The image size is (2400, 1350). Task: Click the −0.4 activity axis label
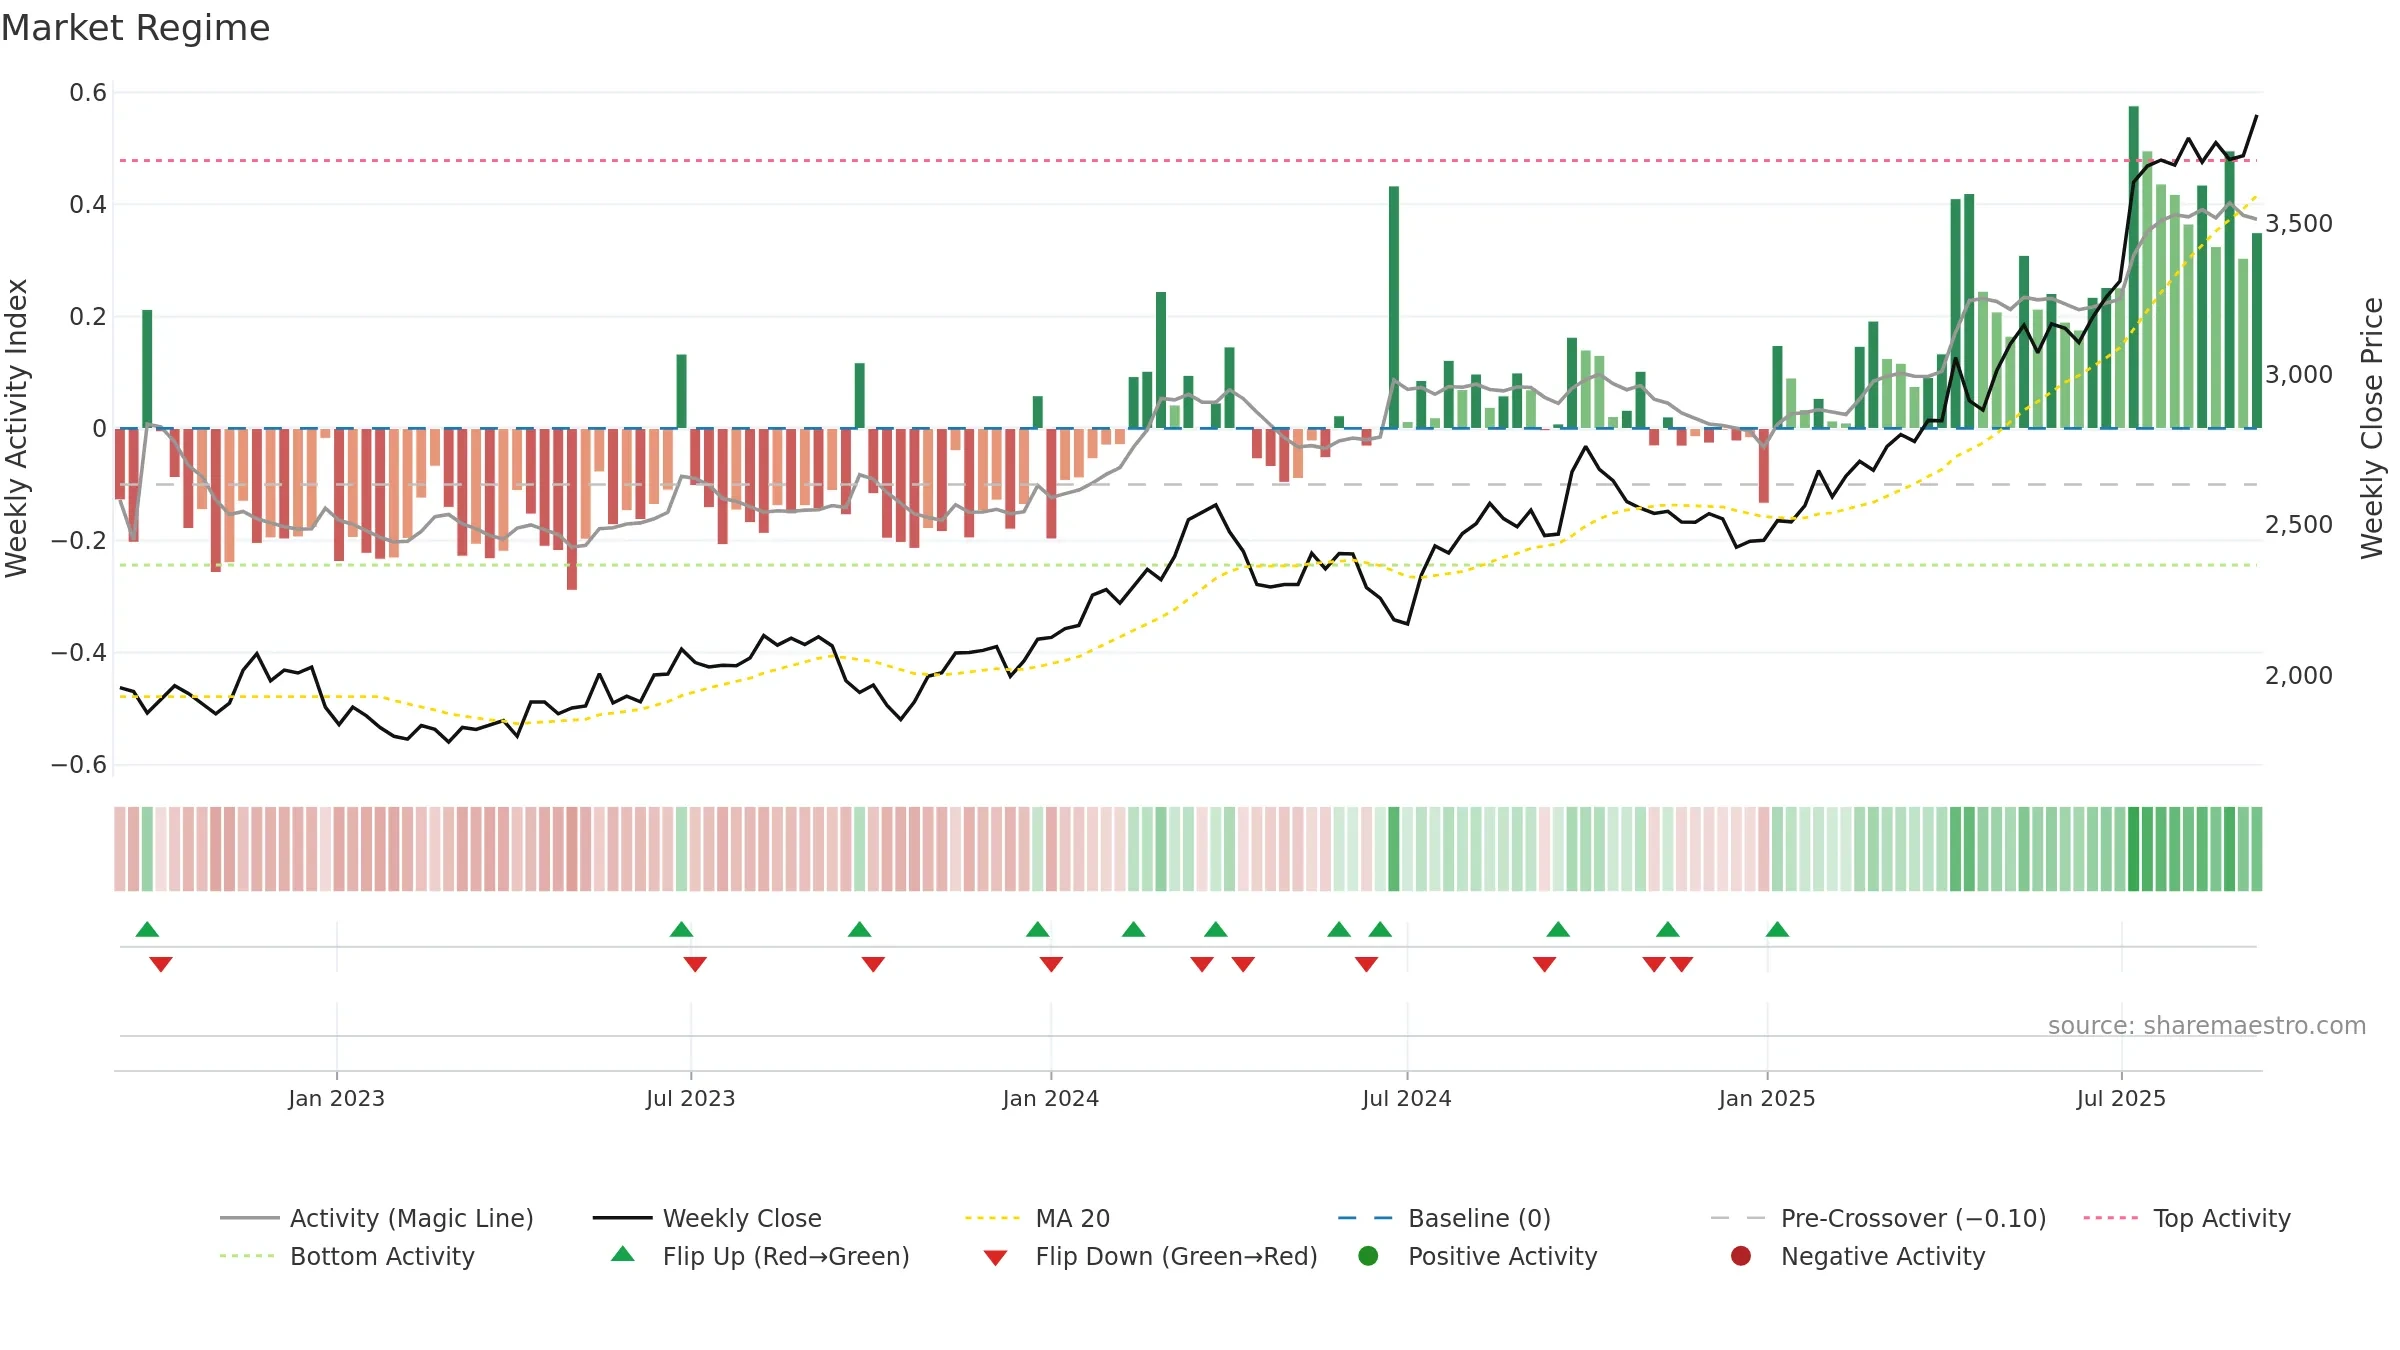(79, 653)
